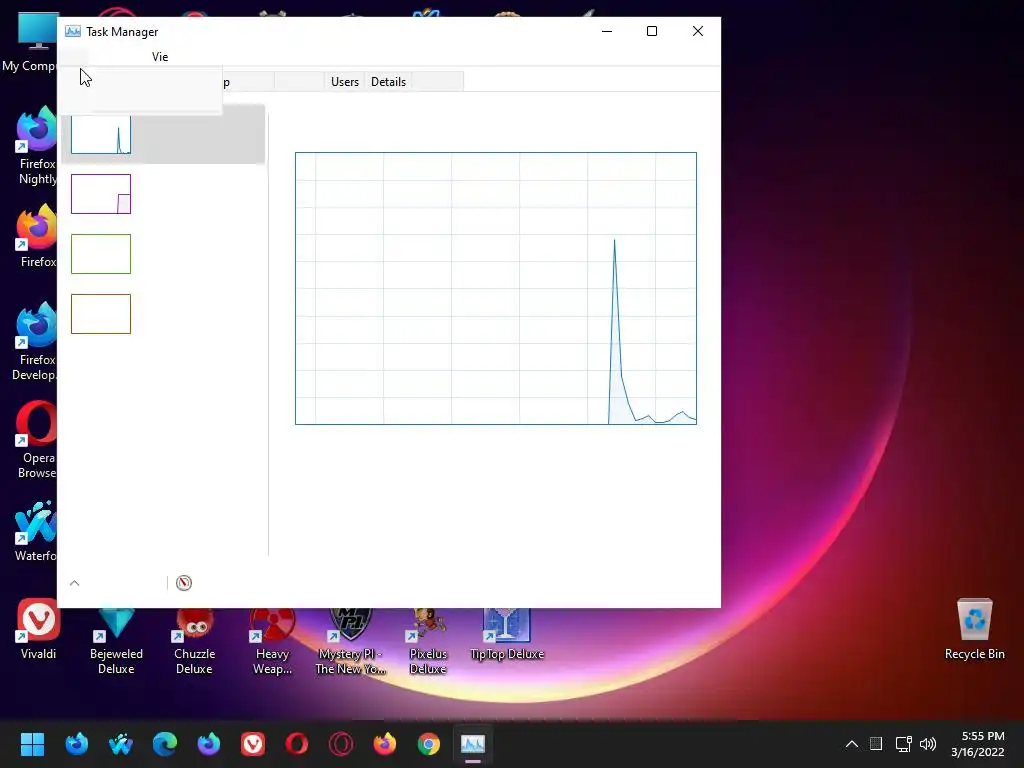Select the purple Memory performance thumbnail
The image size is (1024, 768).
[101, 194]
